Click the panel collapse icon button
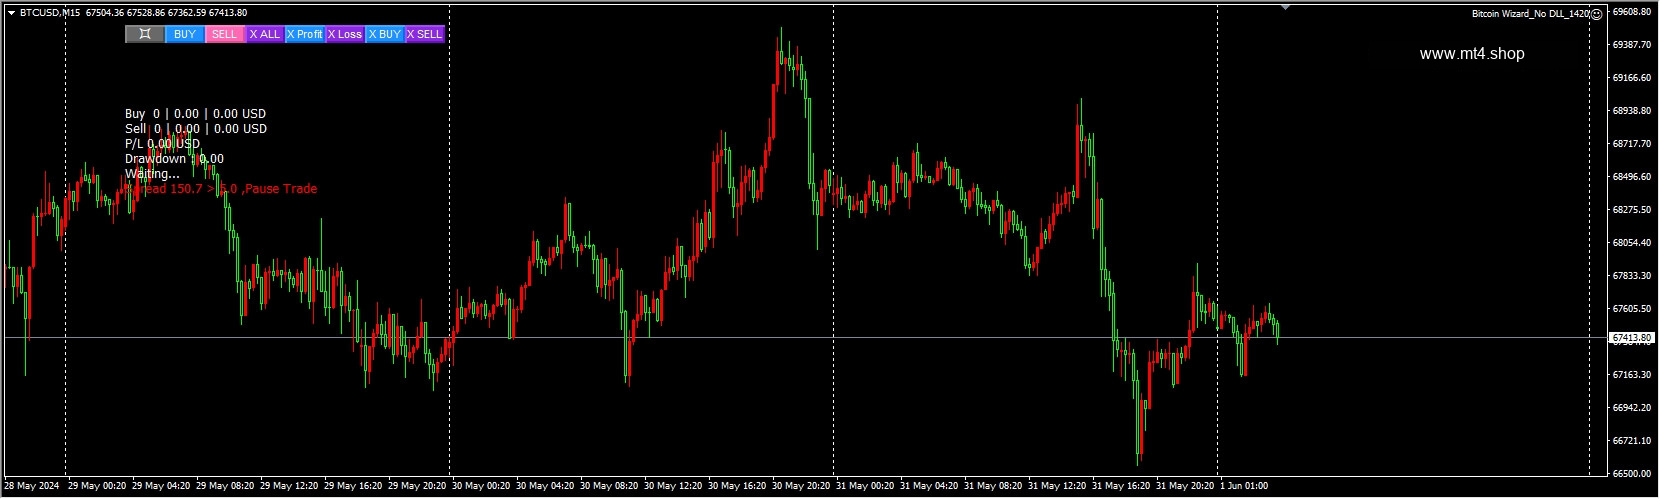The image size is (1660, 499). pyautogui.click(x=145, y=34)
